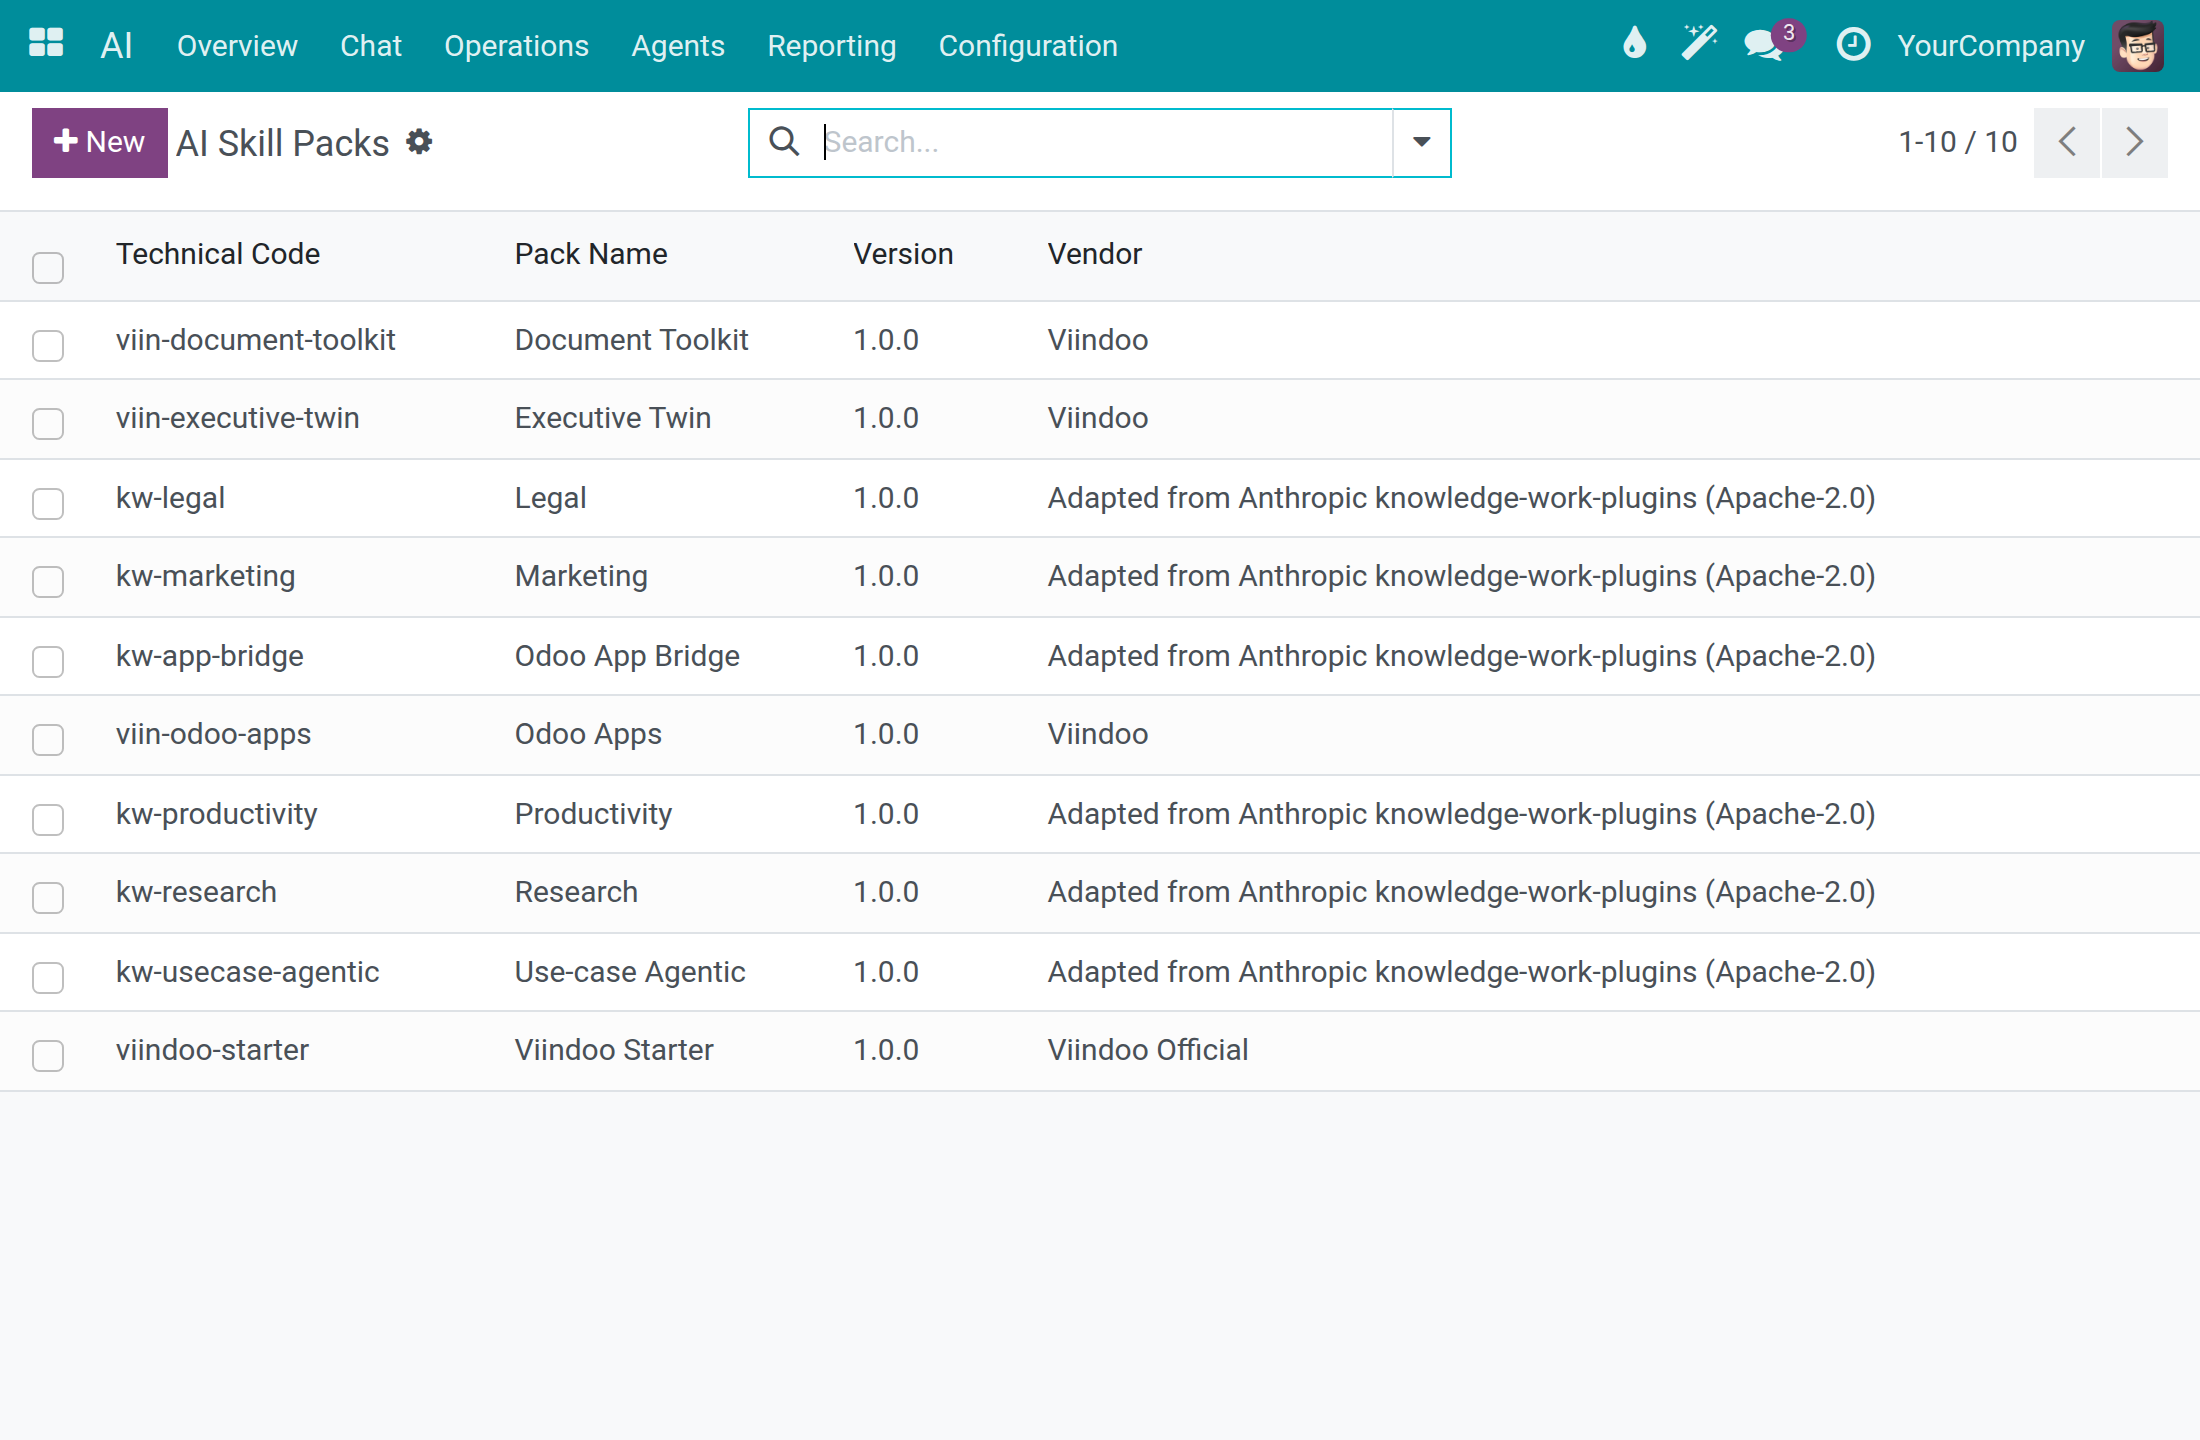Open the Operations menu
The height and width of the screenshot is (1440, 2200).
[516, 46]
